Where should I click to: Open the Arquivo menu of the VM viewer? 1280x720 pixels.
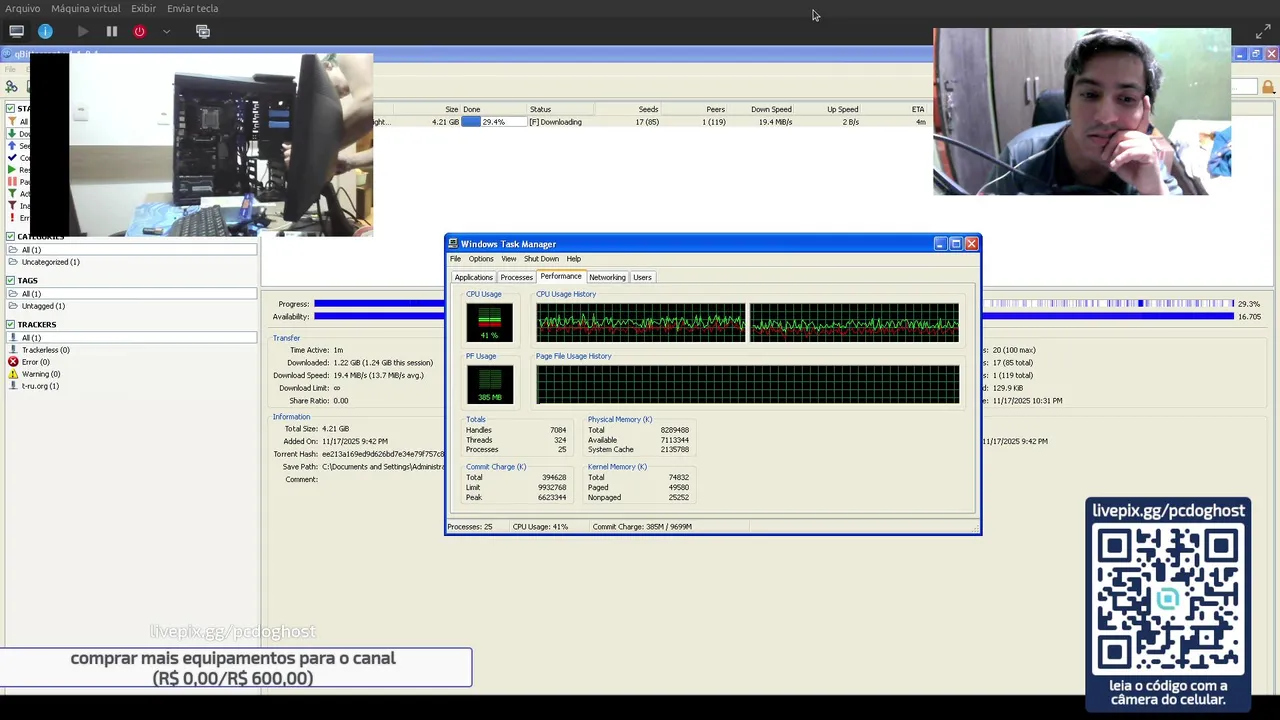coord(22,8)
